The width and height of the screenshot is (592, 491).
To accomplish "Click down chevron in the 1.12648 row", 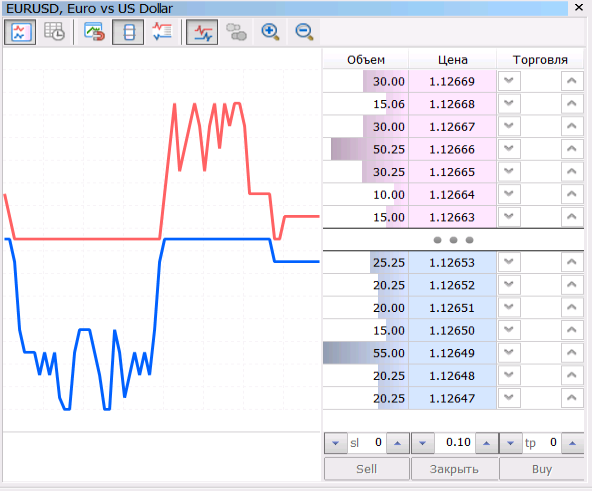I will pyautogui.click(x=509, y=375).
